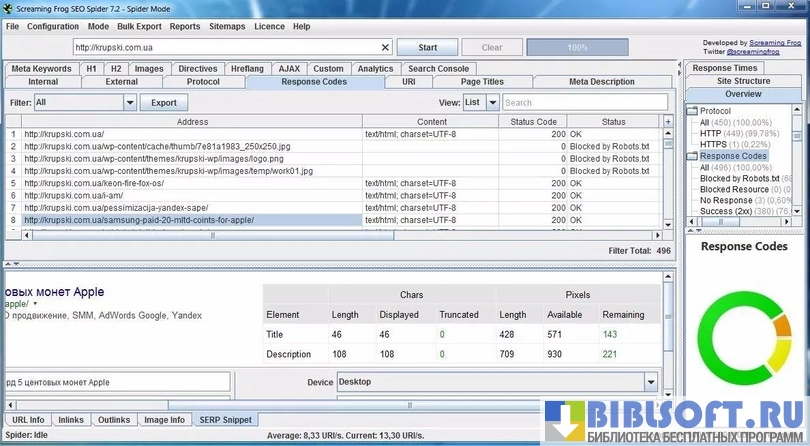Click the 100% crawl progress bar
The width and height of the screenshot is (810, 446).
click(x=577, y=47)
